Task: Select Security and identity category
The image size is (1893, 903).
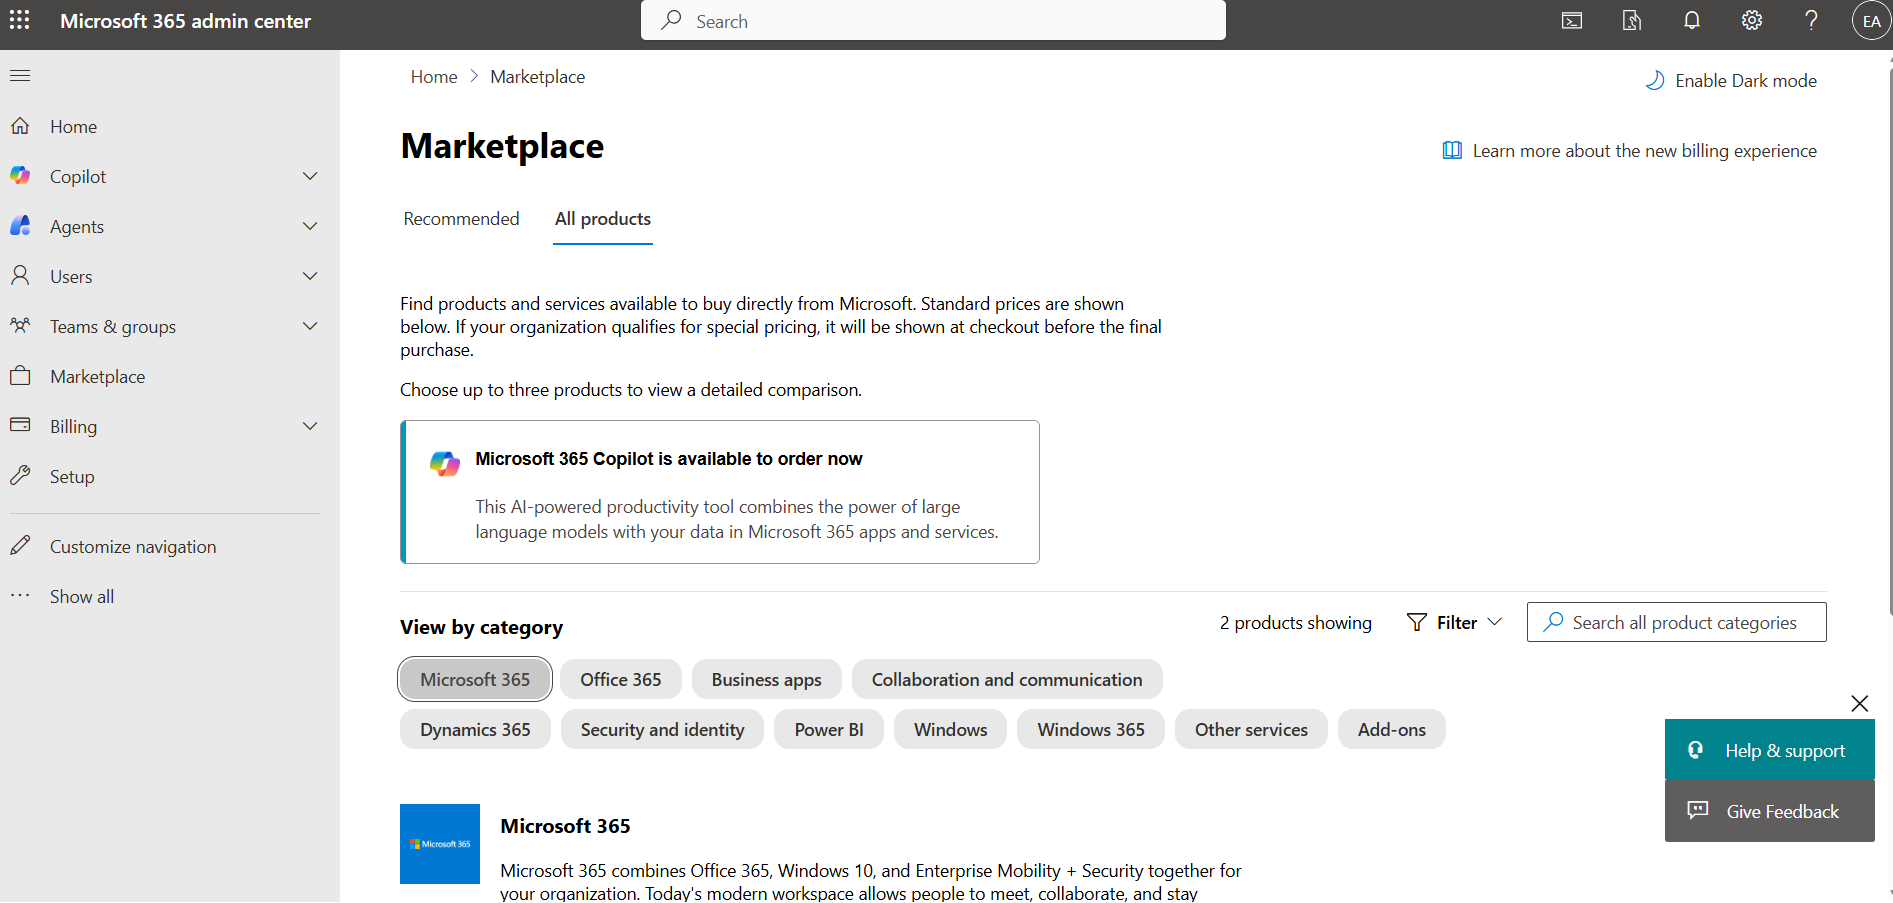Action: point(662,729)
